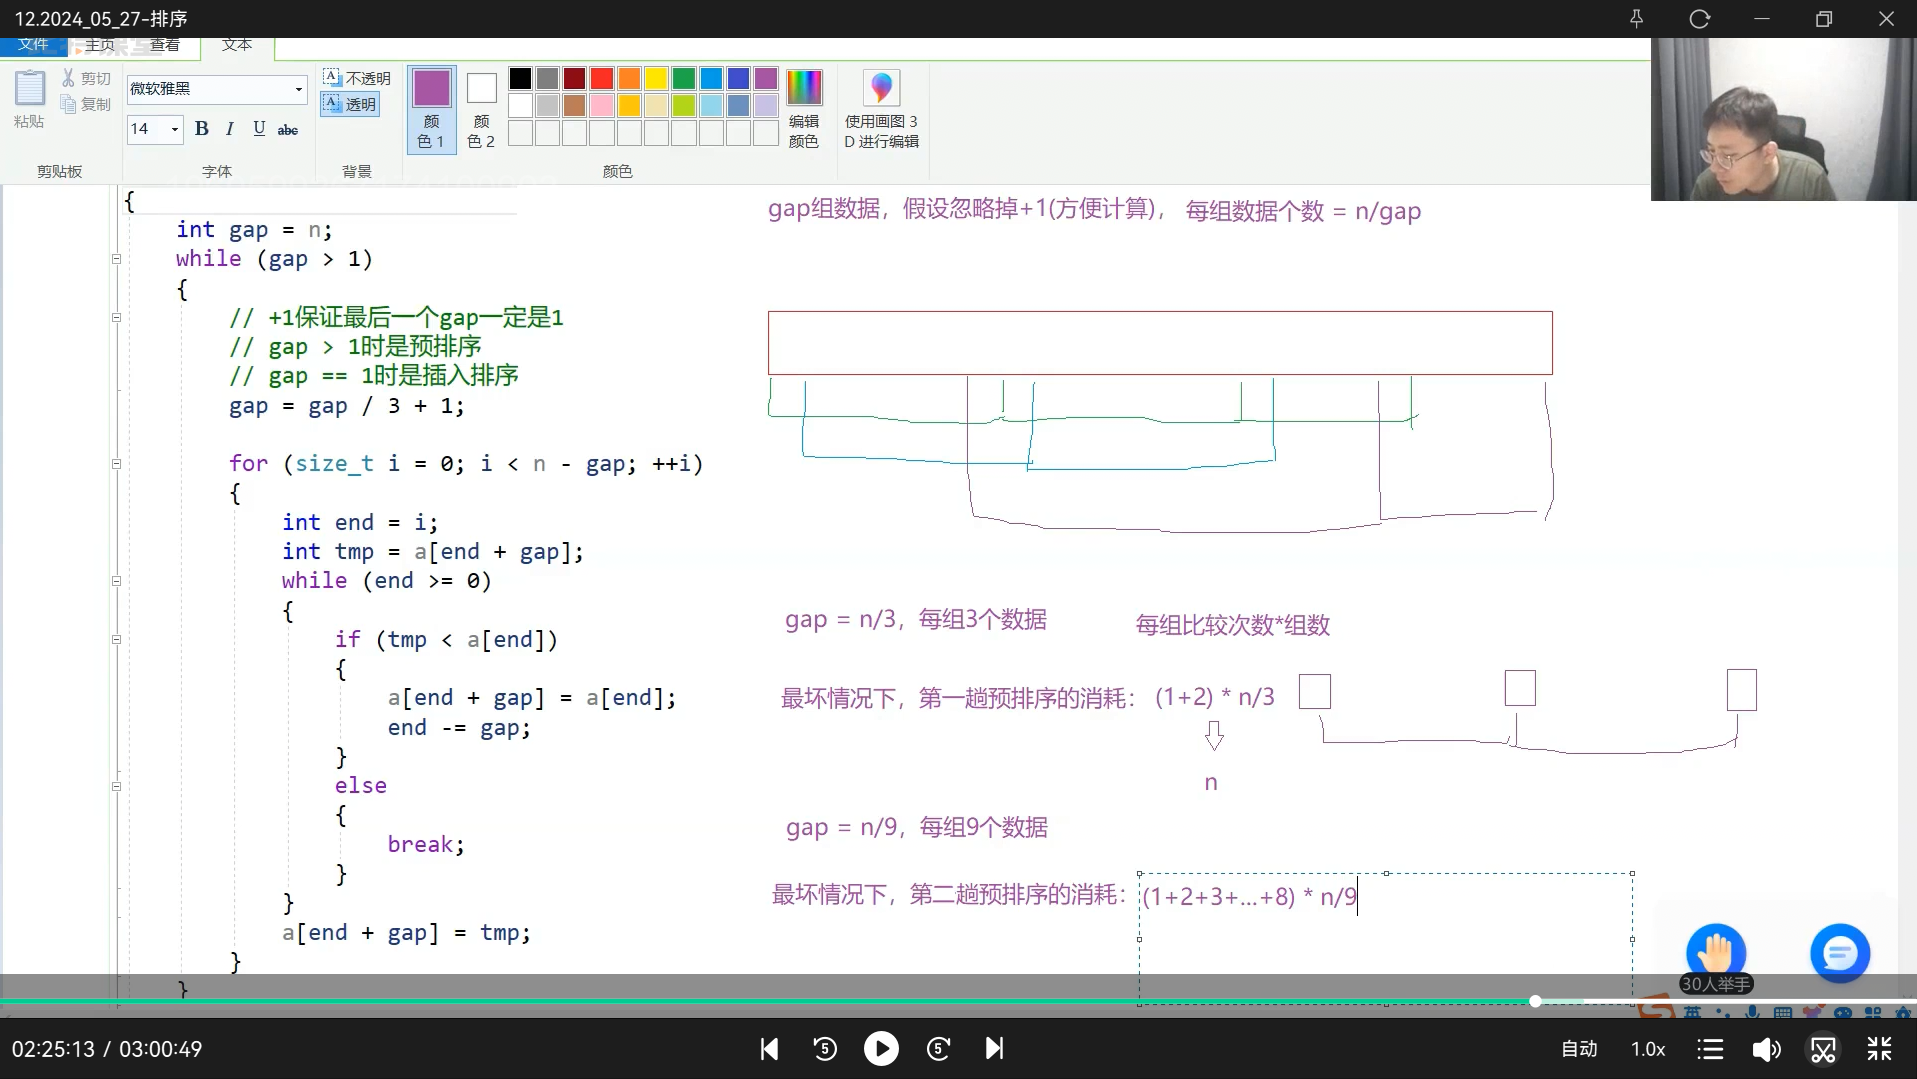
Task: Pick the orange color swatch
Action: click(x=629, y=79)
